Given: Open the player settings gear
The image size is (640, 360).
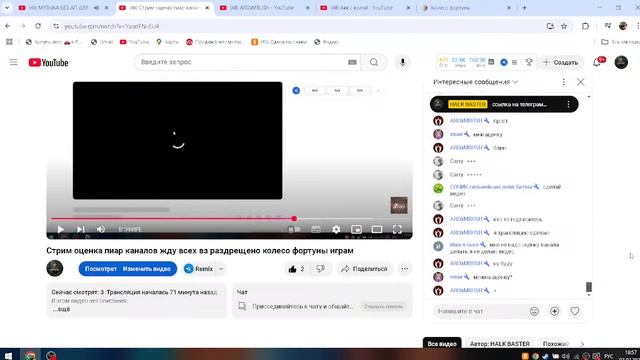Looking at the screenshot, I should 336,229.
